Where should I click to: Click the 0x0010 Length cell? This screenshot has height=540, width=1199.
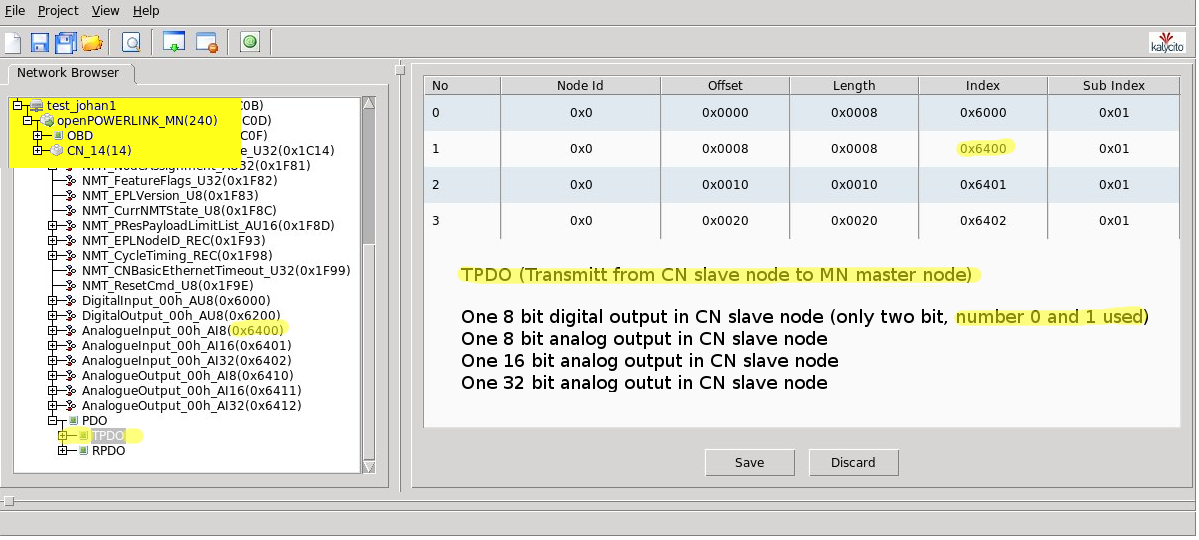pos(853,184)
